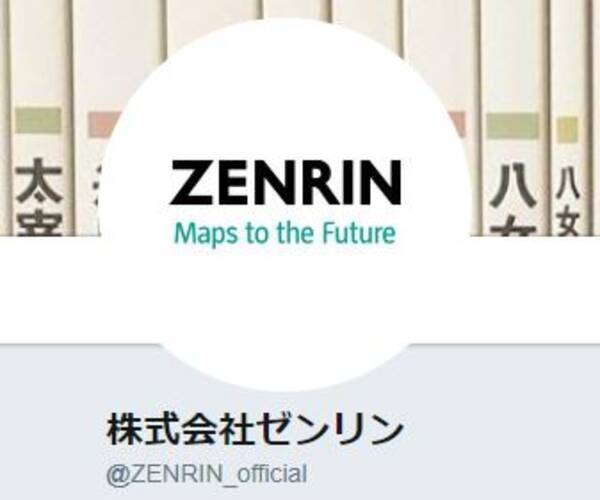The width and height of the screenshot is (600, 500).
Task: Click the green label on left book spine
Action: point(38,121)
